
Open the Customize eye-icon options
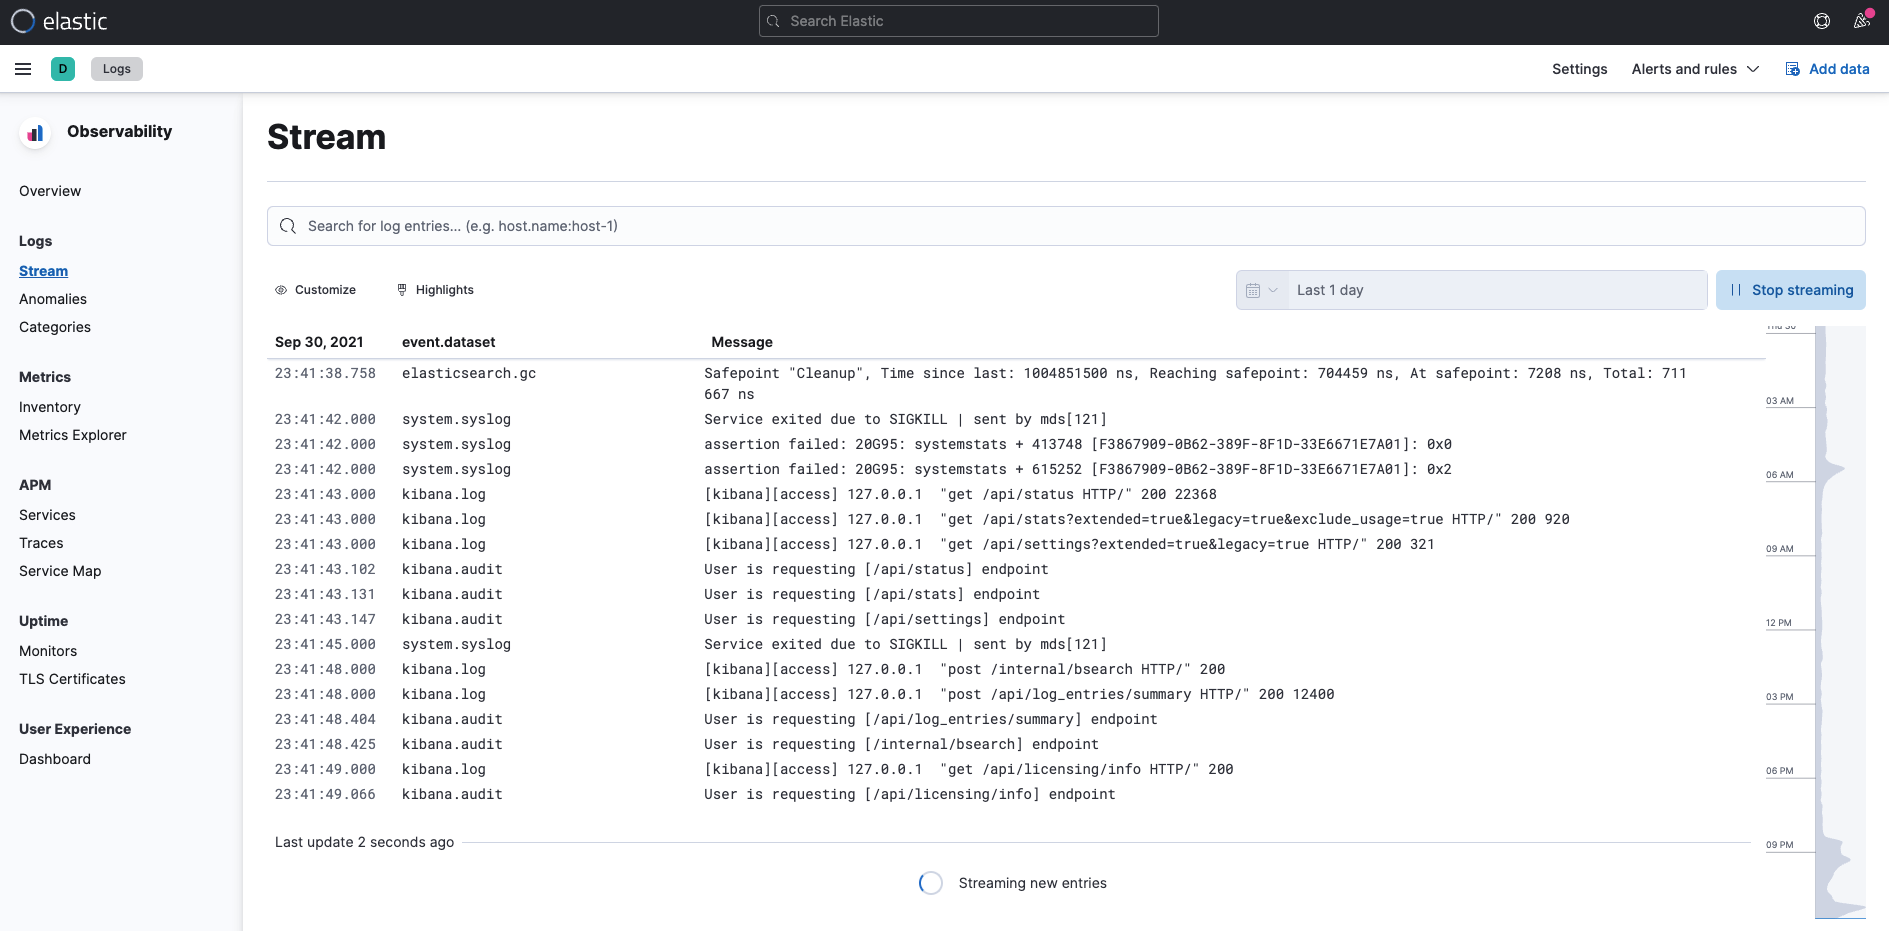pos(315,290)
